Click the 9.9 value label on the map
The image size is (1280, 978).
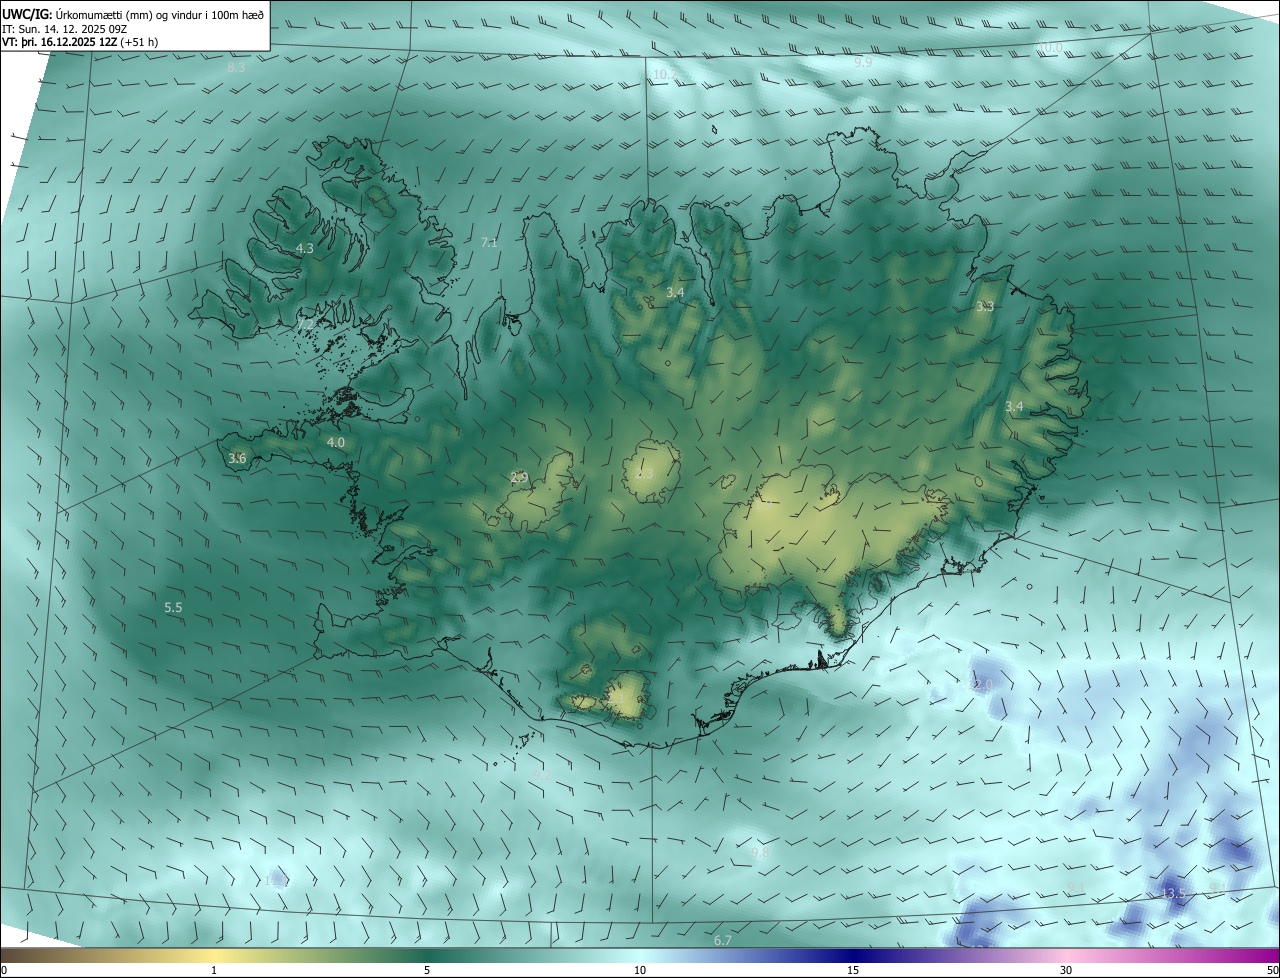[863, 62]
